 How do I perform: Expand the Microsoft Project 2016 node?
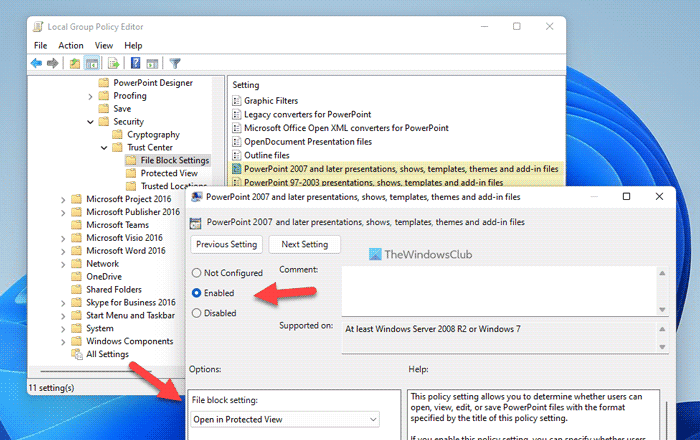[63, 200]
